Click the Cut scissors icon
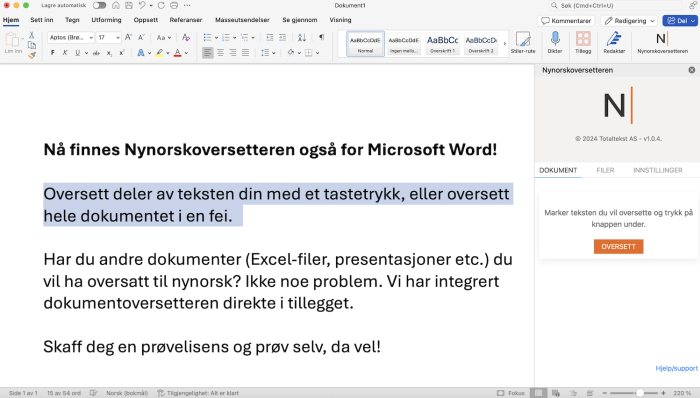Screen dimensions: 700x398 point(32,35)
